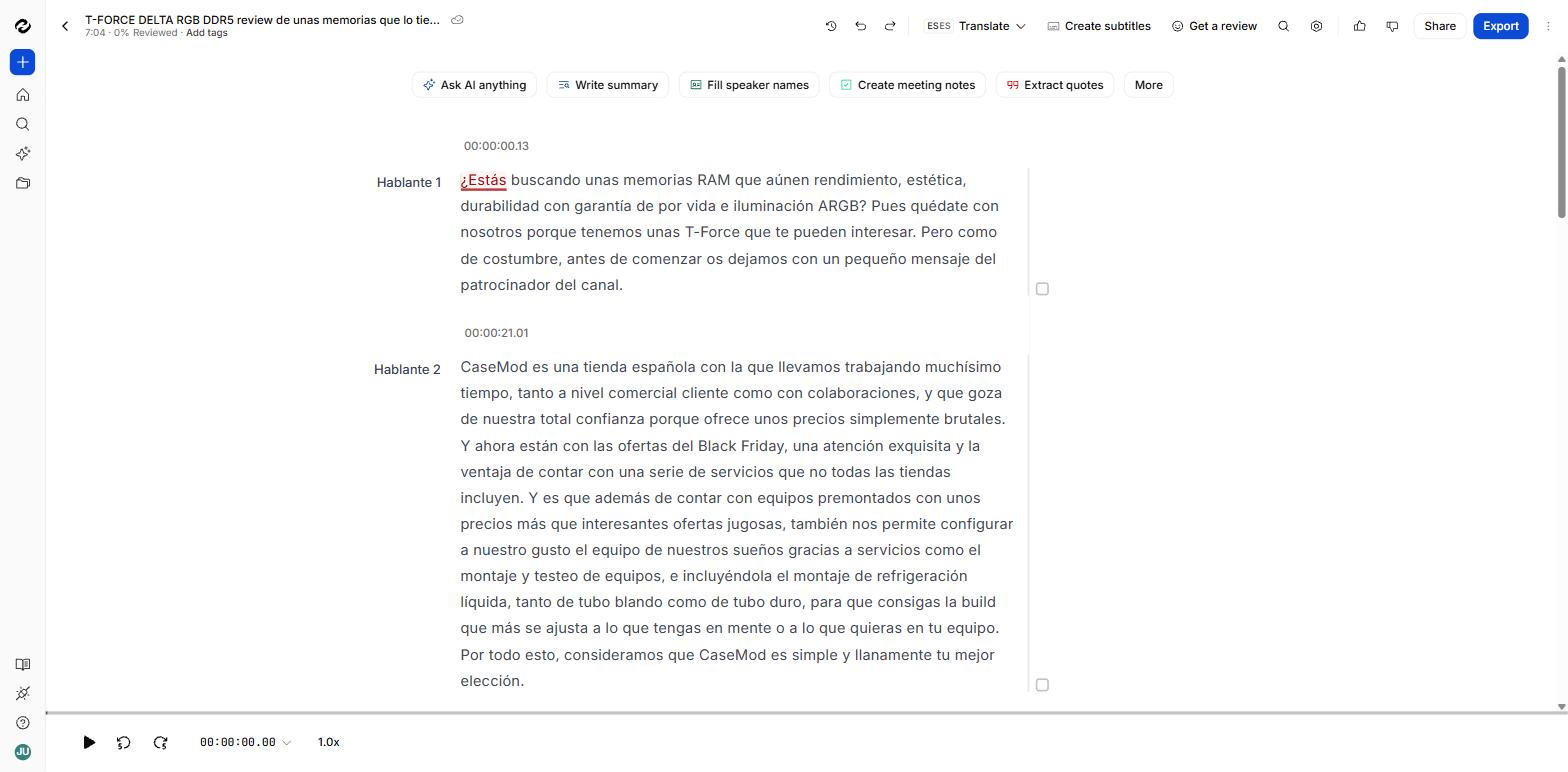Tick the checkbox for Hablante 1 paragraph
Screen dimensions: 1568x772
1042,289
